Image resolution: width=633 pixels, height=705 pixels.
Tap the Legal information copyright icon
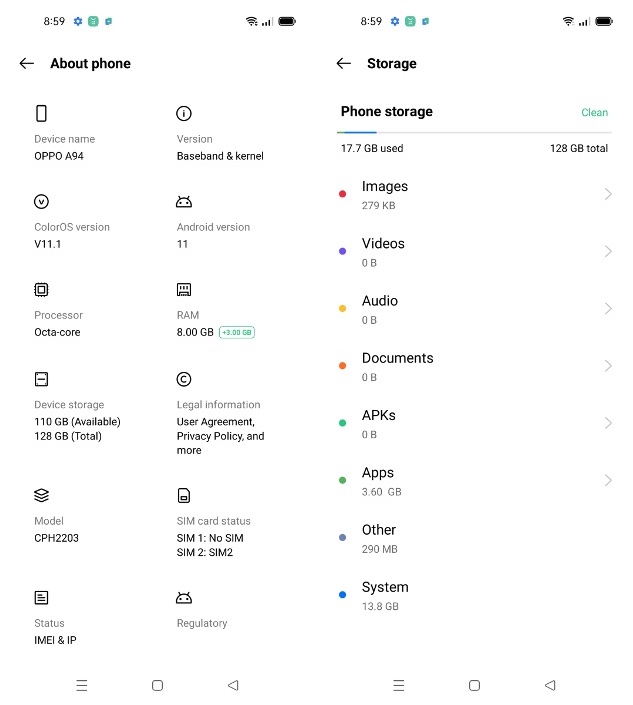point(184,379)
